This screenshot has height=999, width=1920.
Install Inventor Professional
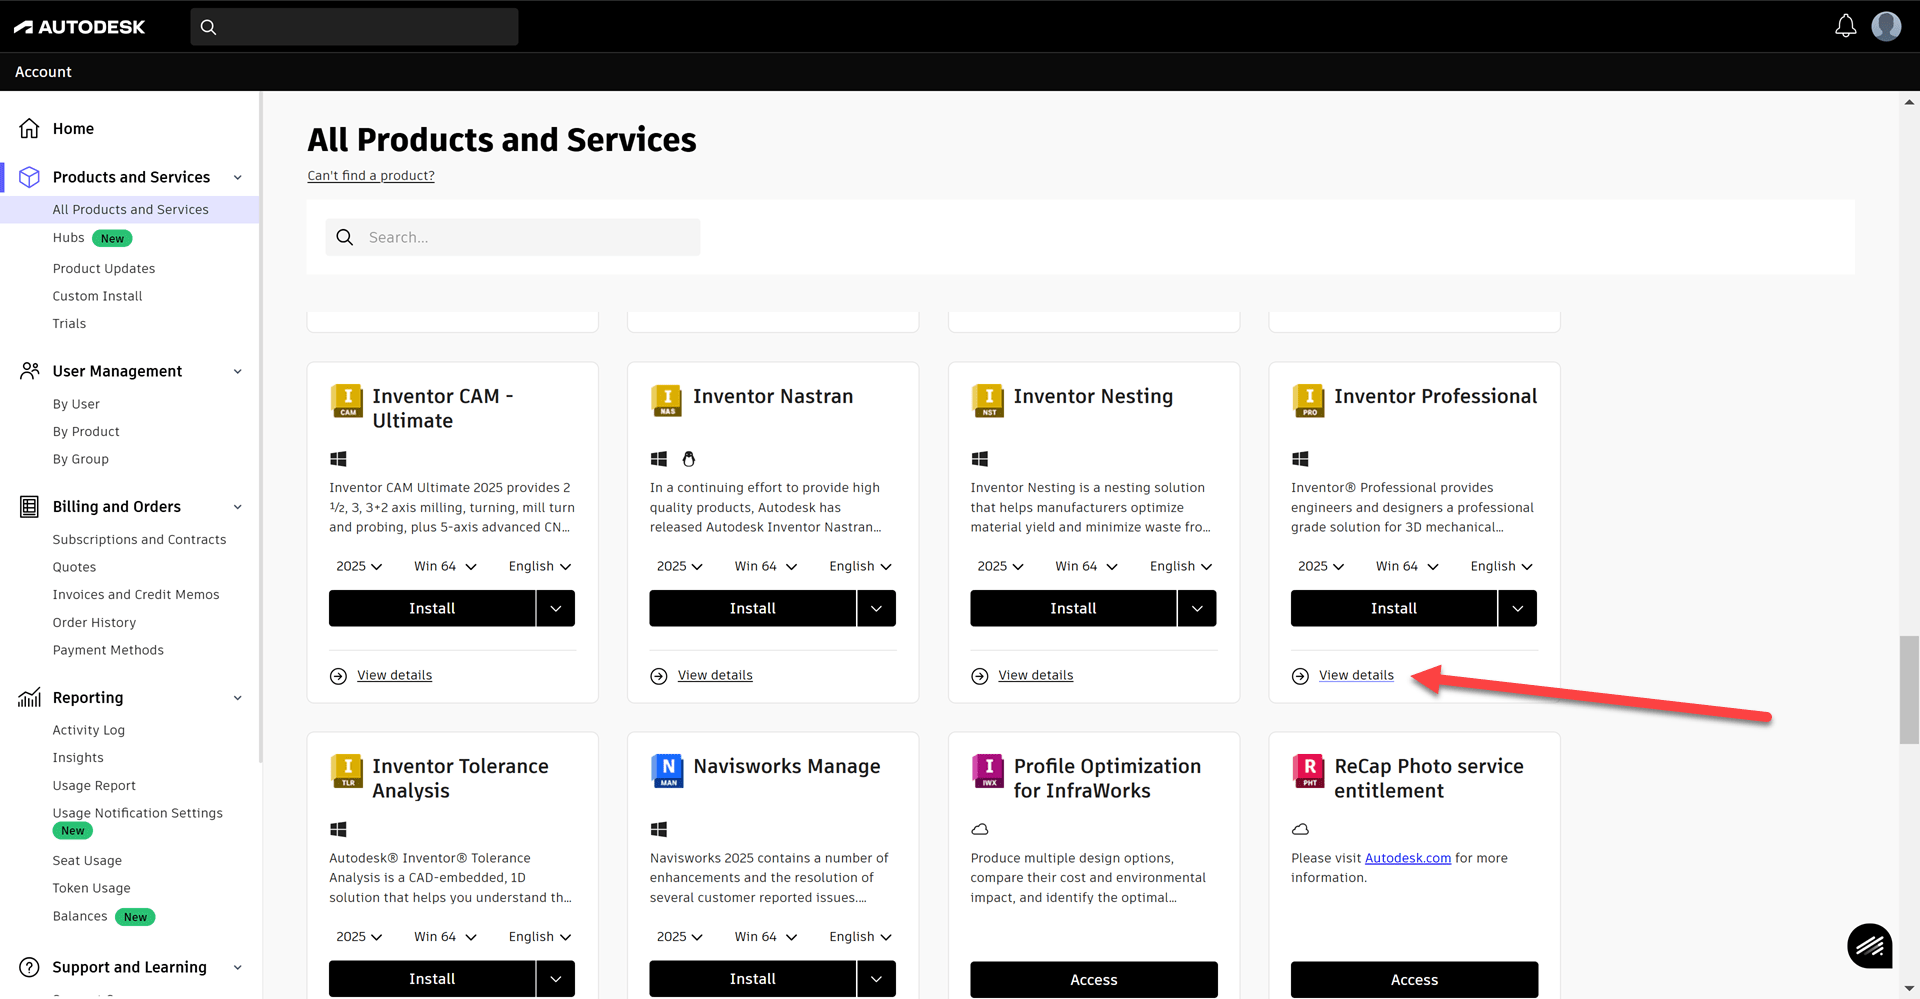(1393, 608)
